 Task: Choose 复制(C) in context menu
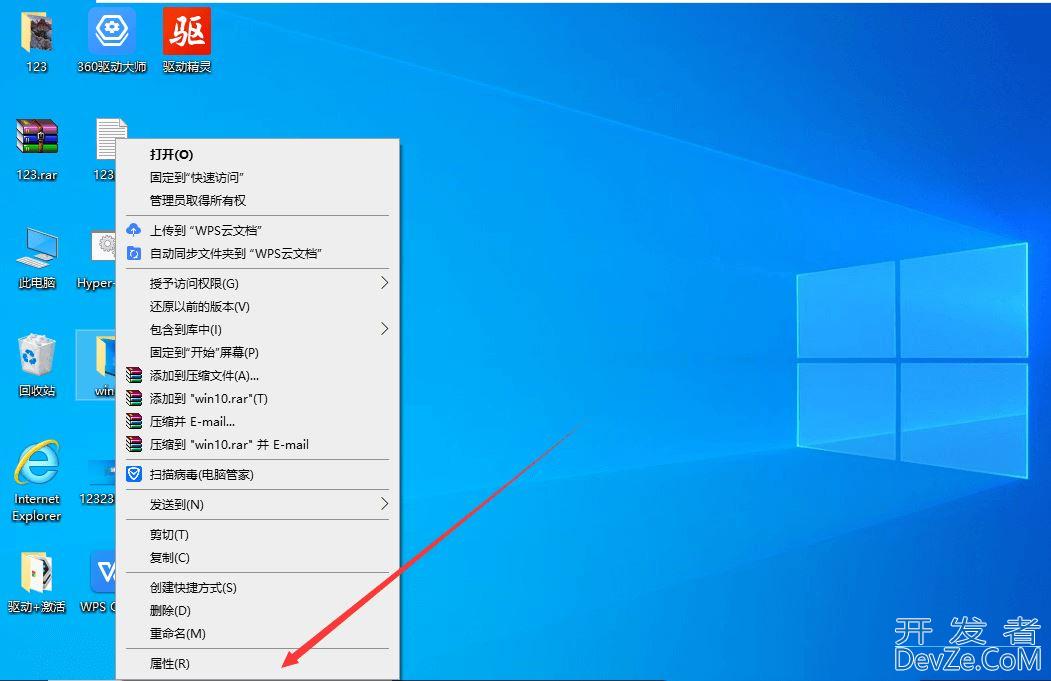(x=257, y=557)
